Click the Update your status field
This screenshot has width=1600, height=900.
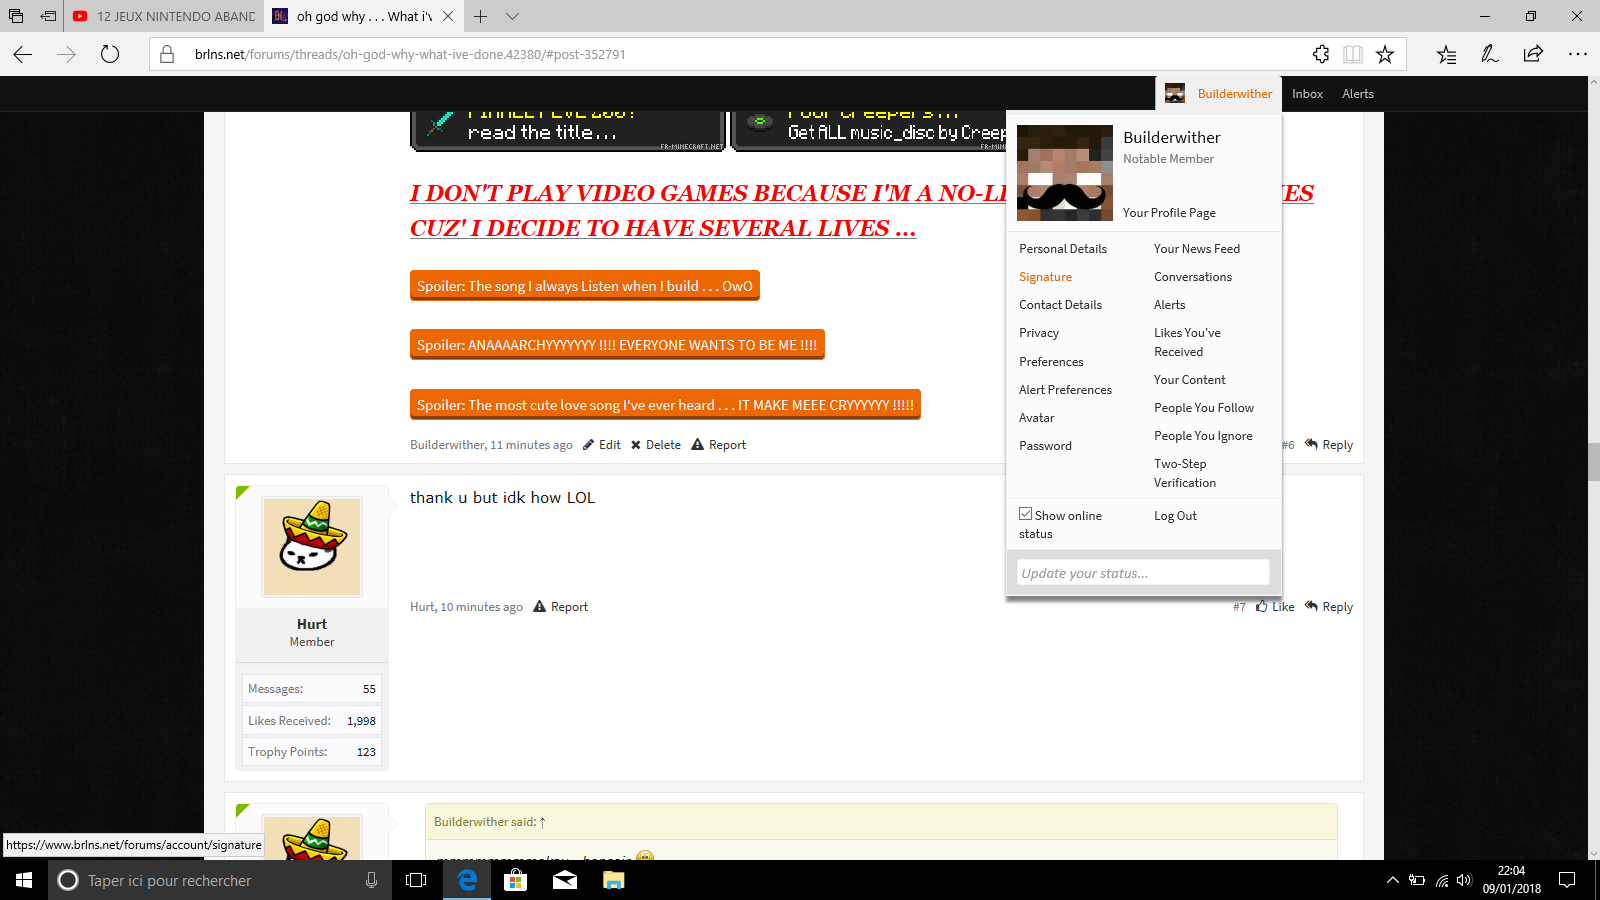tap(1143, 573)
